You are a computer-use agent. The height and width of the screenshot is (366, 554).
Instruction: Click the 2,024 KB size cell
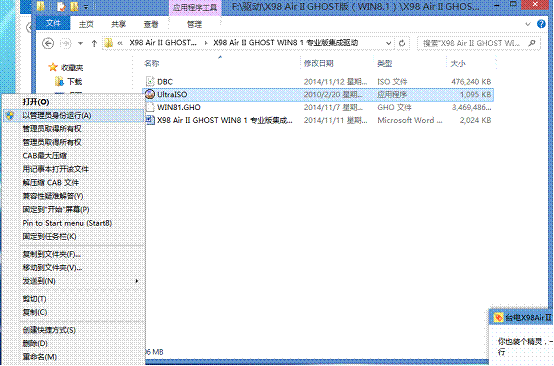(475, 120)
